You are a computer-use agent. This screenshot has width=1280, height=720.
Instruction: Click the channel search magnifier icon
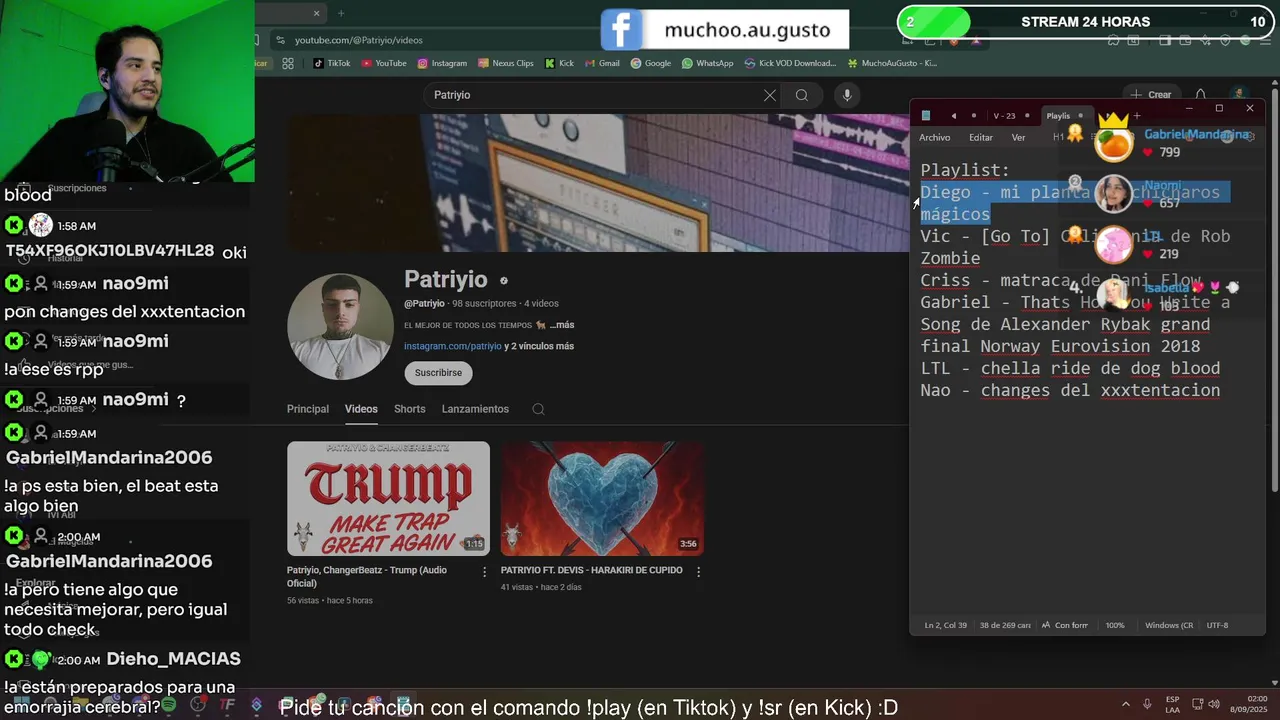[x=538, y=409]
